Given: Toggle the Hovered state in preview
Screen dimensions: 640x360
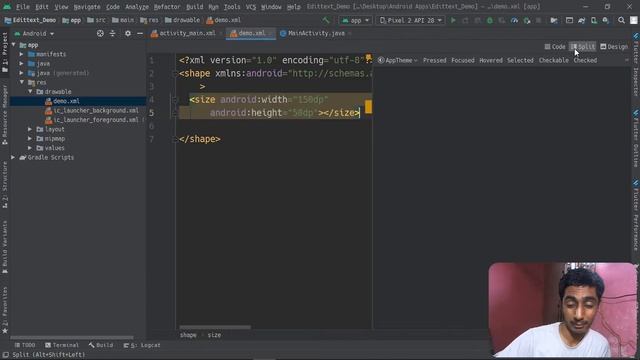Looking at the screenshot, I should (491, 60).
